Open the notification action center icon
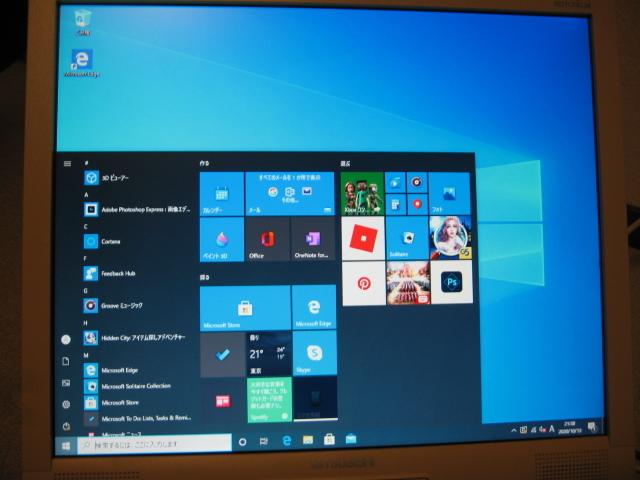 click(x=592, y=427)
